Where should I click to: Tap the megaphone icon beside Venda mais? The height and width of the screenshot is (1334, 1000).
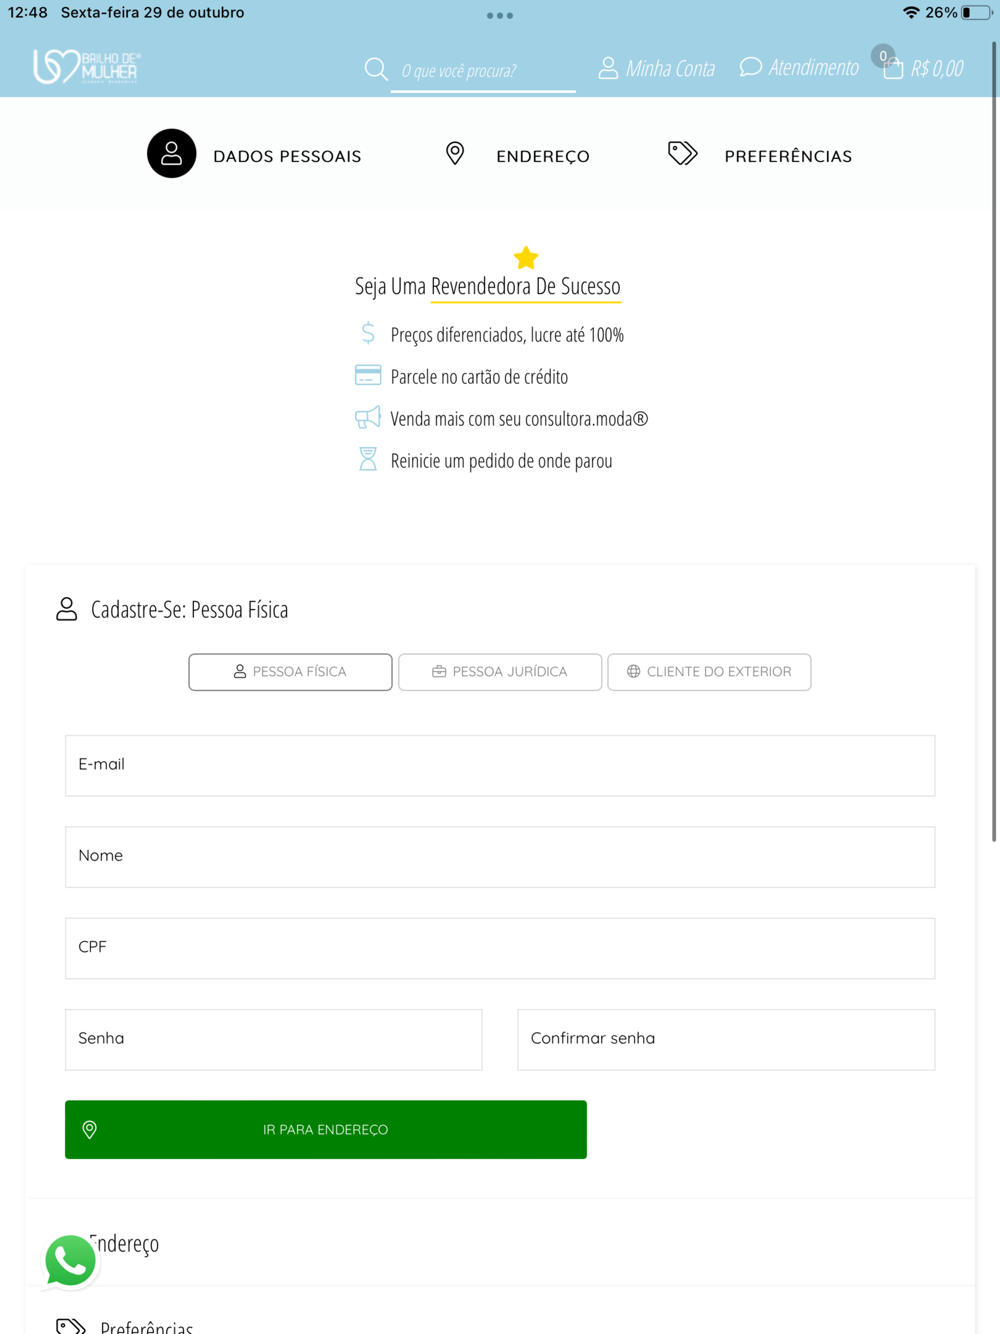(368, 417)
